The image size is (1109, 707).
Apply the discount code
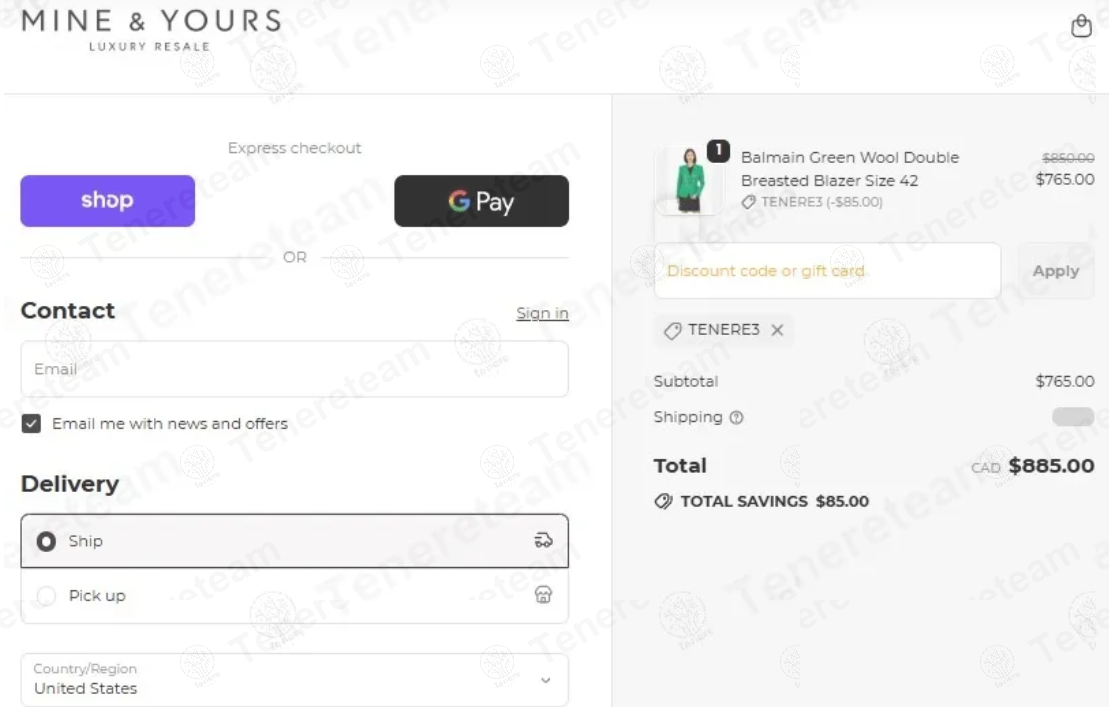coord(1055,271)
